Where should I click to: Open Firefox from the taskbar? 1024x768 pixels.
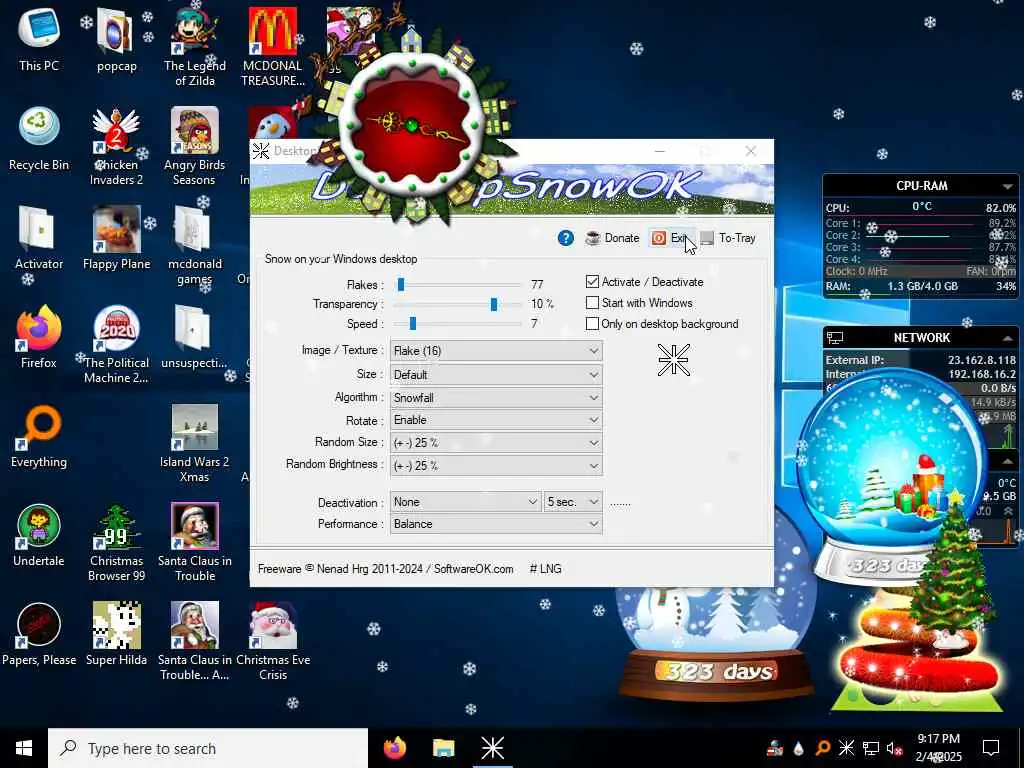pyautogui.click(x=394, y=748)
